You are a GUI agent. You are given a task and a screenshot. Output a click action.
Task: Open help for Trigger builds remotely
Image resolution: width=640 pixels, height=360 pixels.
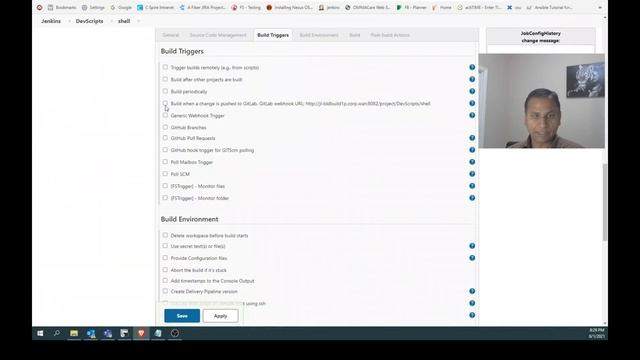[472, 67]
